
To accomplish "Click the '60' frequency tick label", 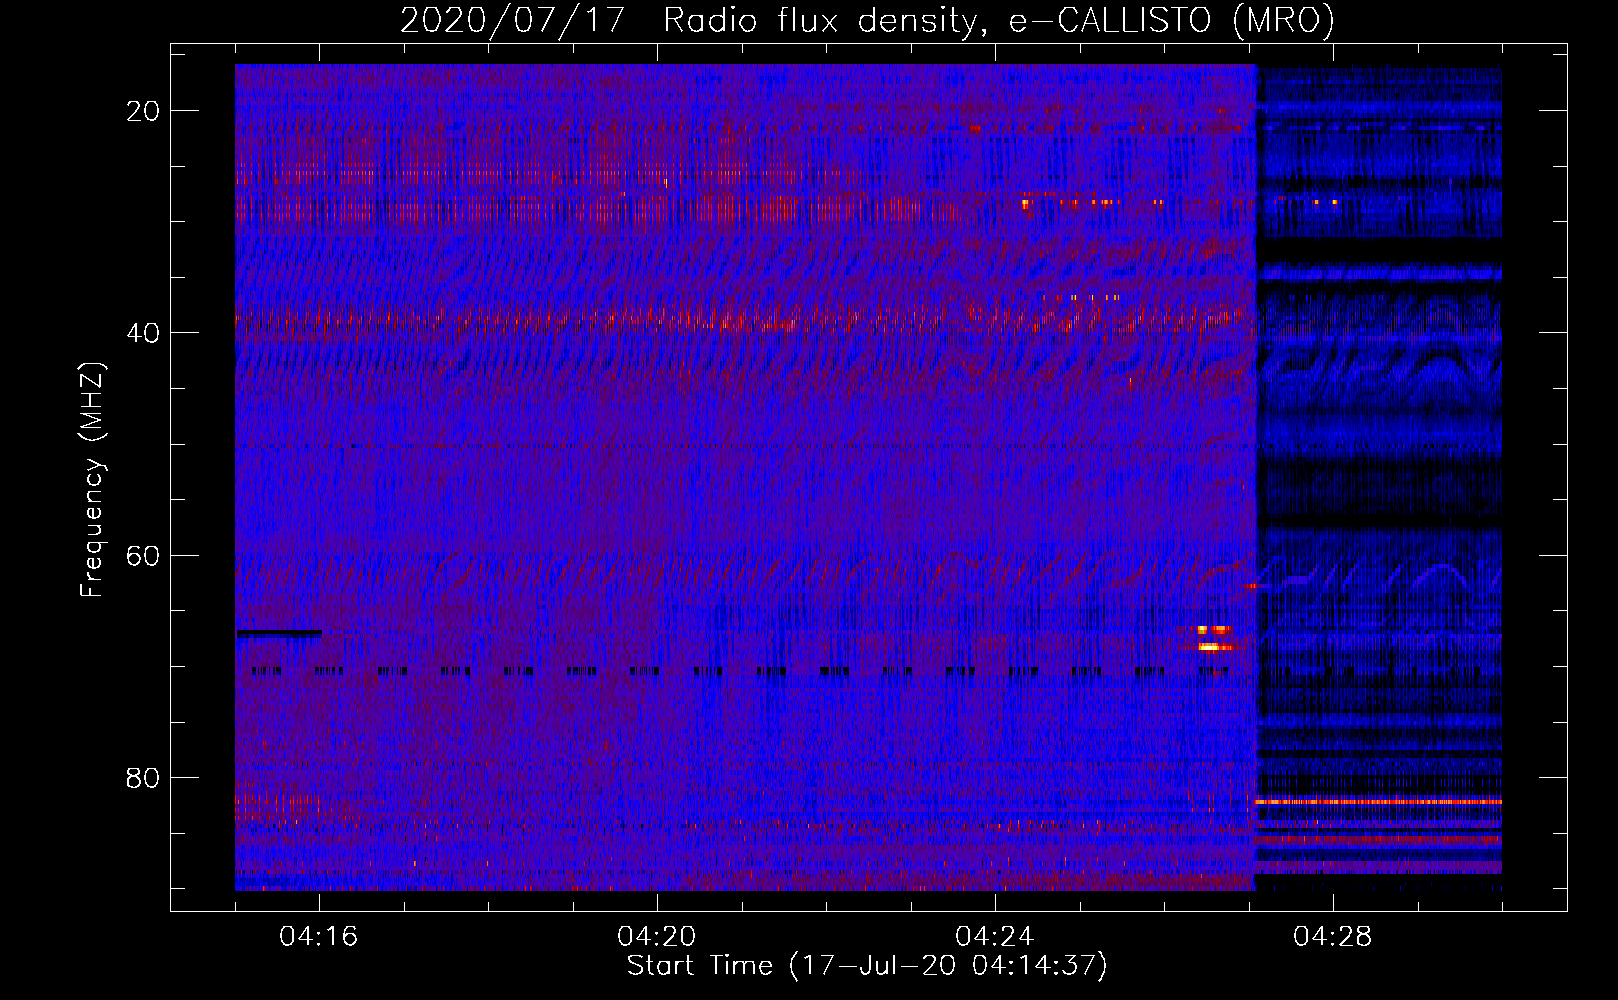I will [143, 555].
